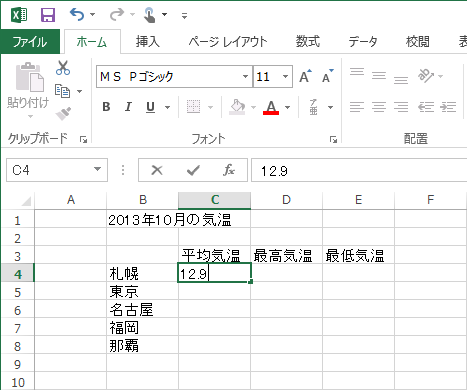Image resolution: width=467 pixels, height=390 pixels.
Task: Align text right icon
Action: coord(401,107)
